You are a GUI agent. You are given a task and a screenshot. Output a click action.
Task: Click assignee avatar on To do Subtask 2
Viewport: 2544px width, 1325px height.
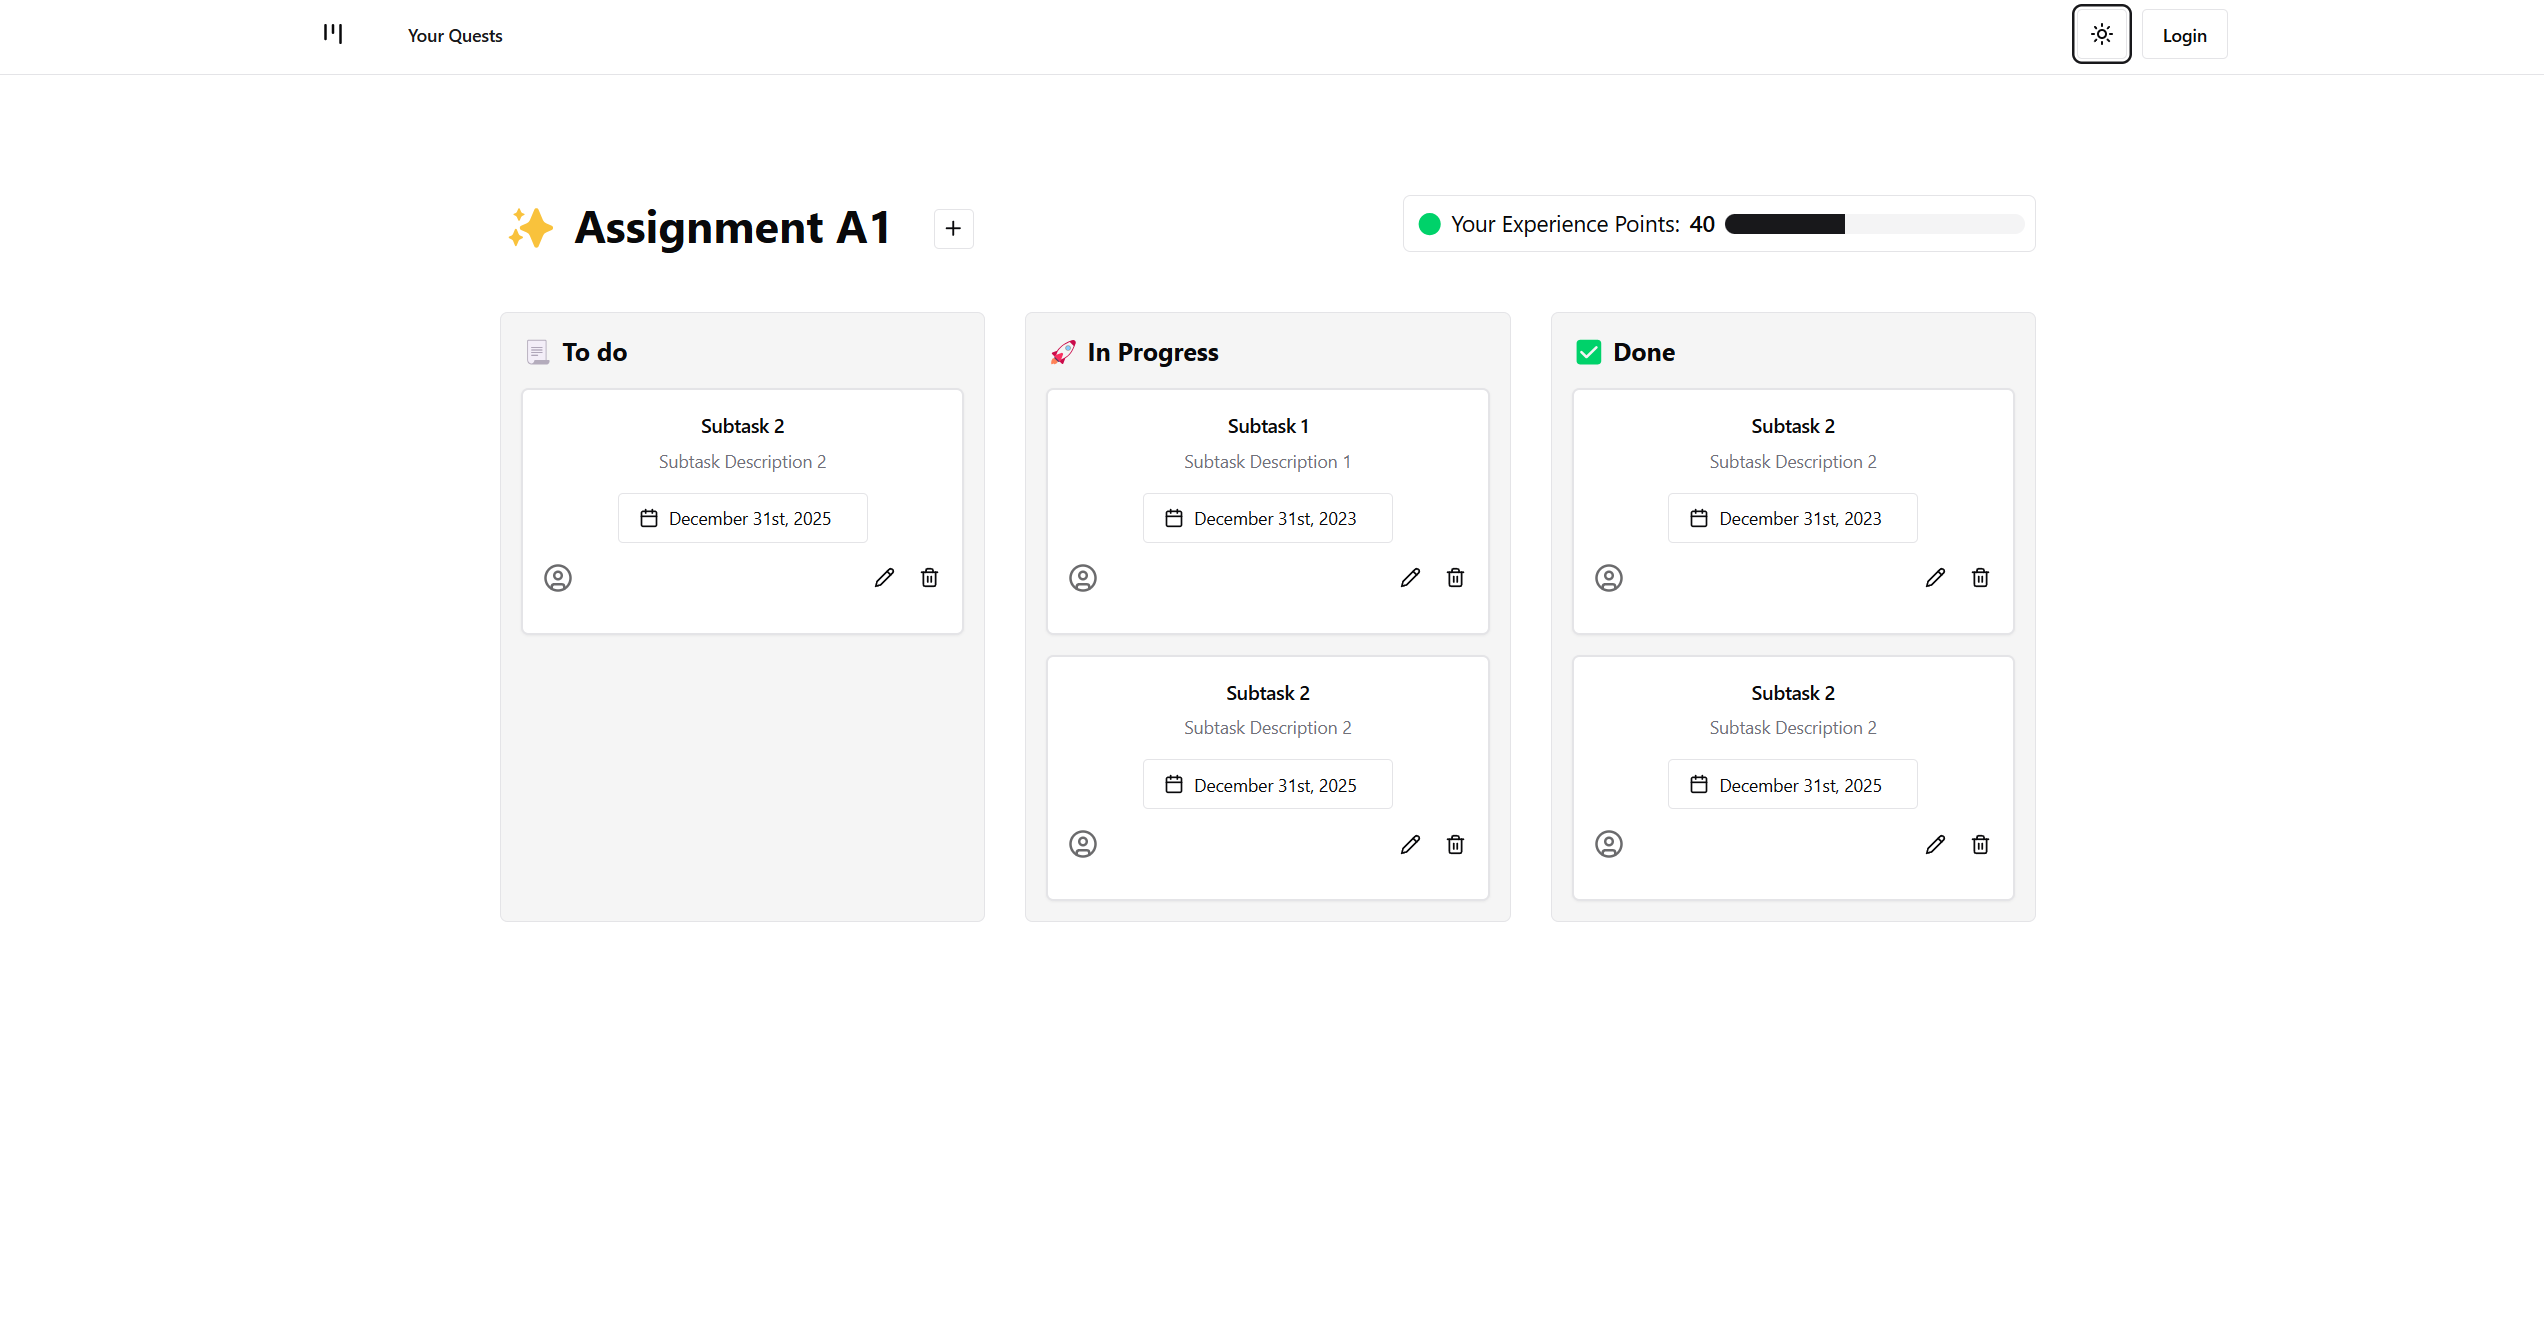coord(558,578)
